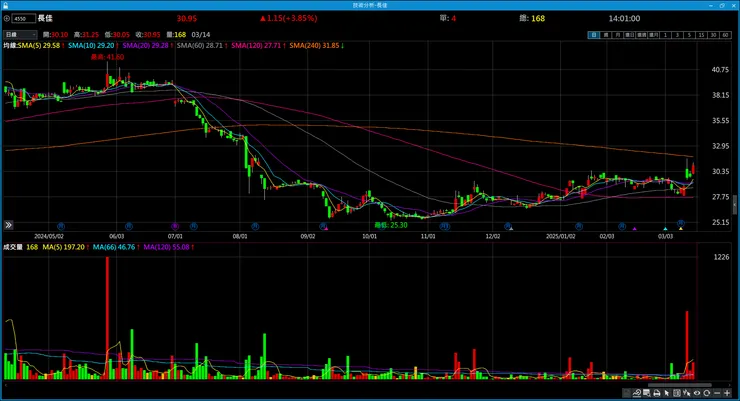Click the volume MA(120) 55.08 label
The width and height of the screenshot is (740, 401).
pyautogui.click(x=167, y=247)
